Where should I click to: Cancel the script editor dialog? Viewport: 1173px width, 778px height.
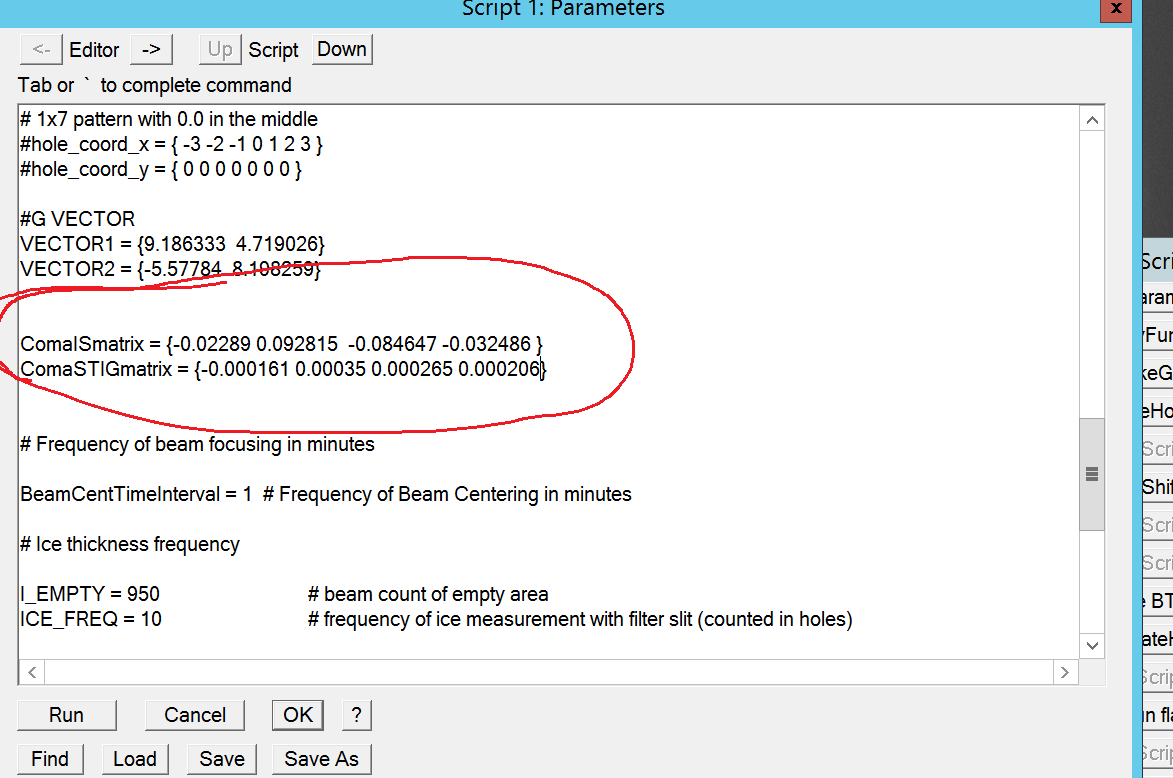coord(195,715)
